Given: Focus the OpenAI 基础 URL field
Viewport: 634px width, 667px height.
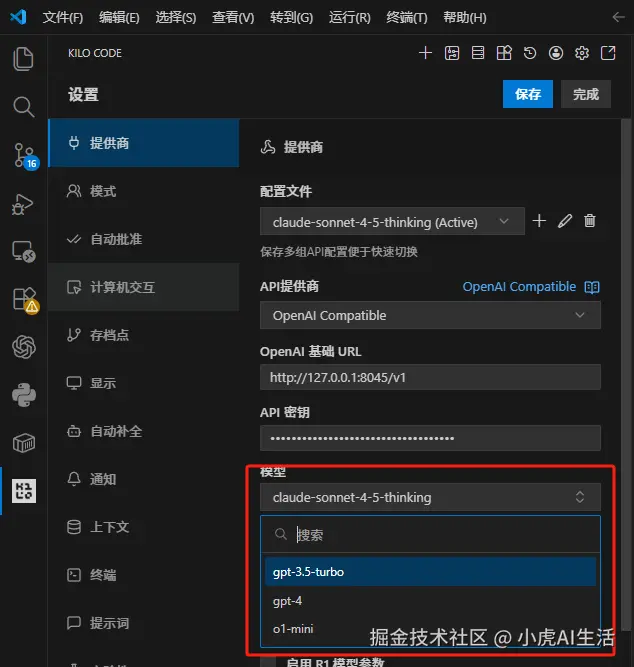Looking at the screenshot, I should [x=430, y=377].
